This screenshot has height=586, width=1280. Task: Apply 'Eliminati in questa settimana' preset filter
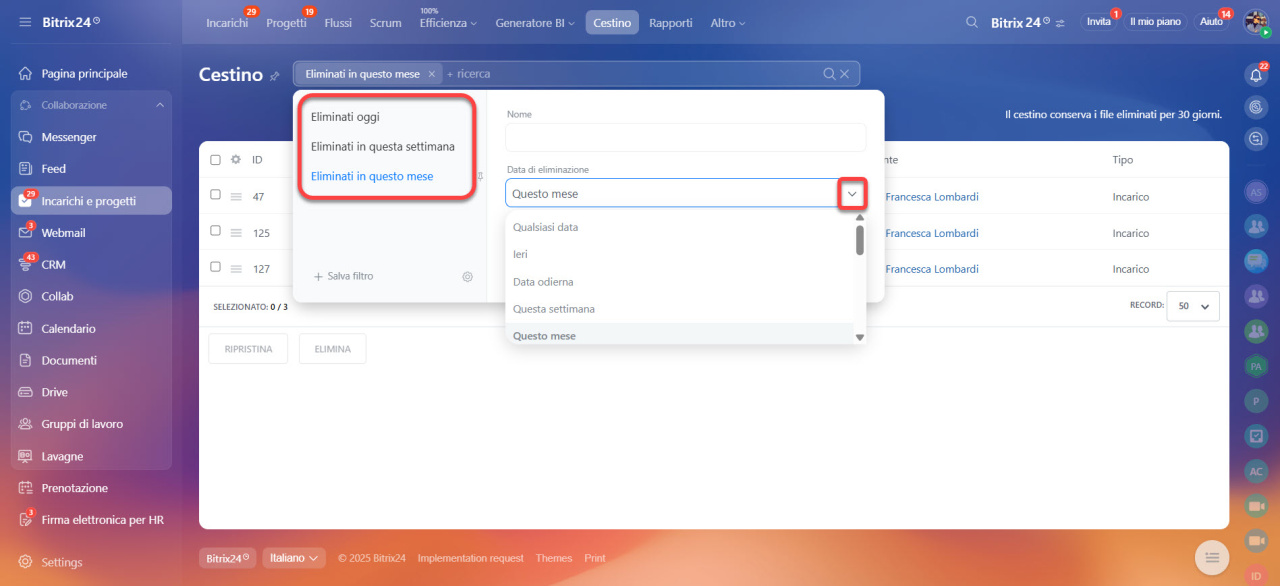[x=383, y=146]
